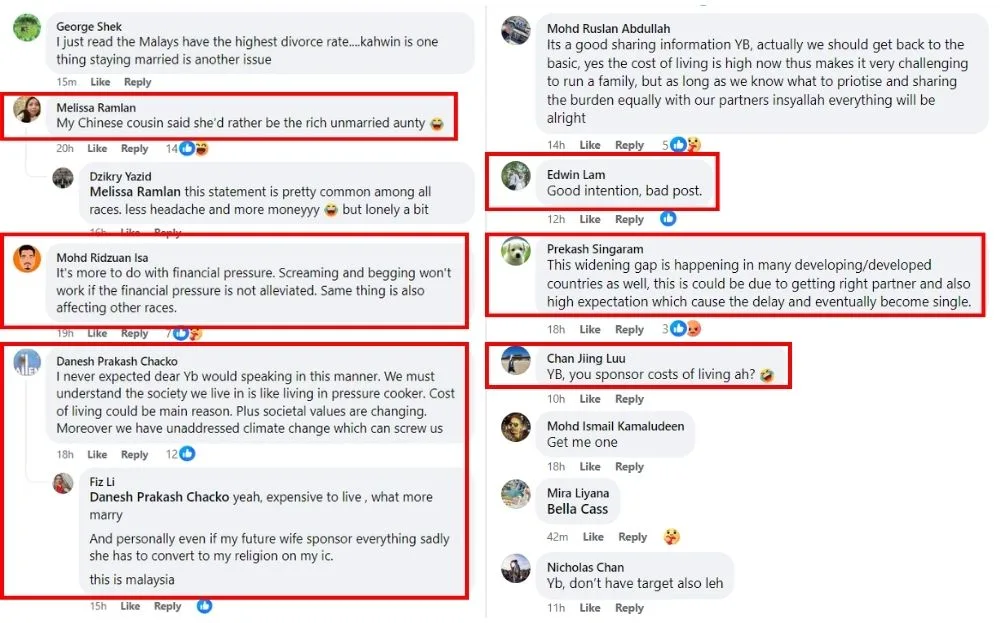Image resolution: width=1000 pixels, height=623 pixels.
Task: Open Edwin Lam's profile avatar
Action: pos(515,176)
